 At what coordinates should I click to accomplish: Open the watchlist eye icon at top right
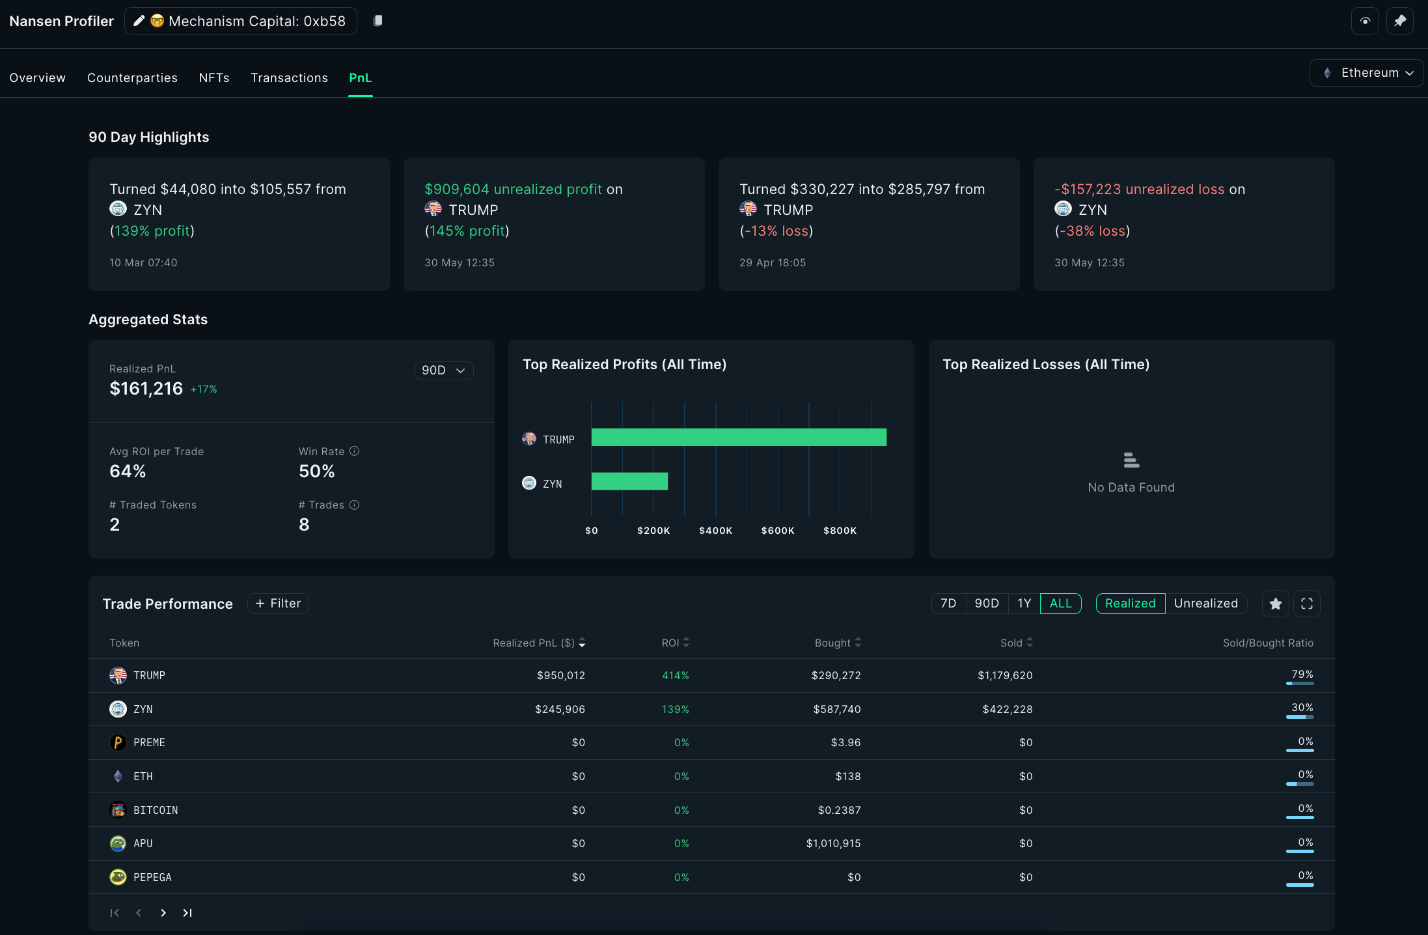click(1364, 20)
